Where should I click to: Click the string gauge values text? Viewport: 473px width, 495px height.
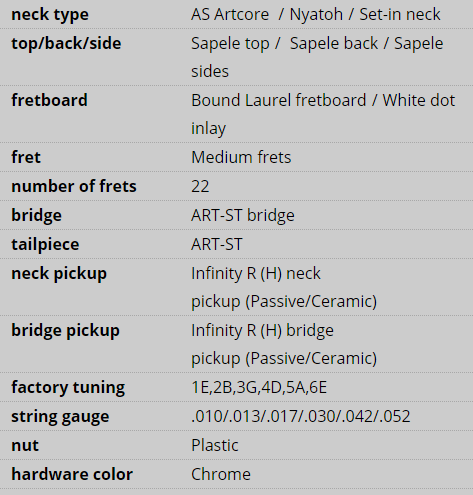pos(301,416)
